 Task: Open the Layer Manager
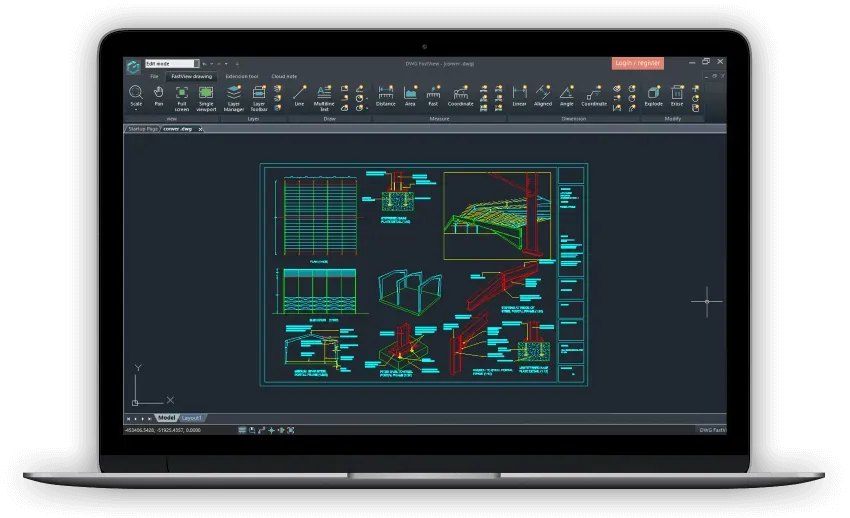[x=234, y=98]
